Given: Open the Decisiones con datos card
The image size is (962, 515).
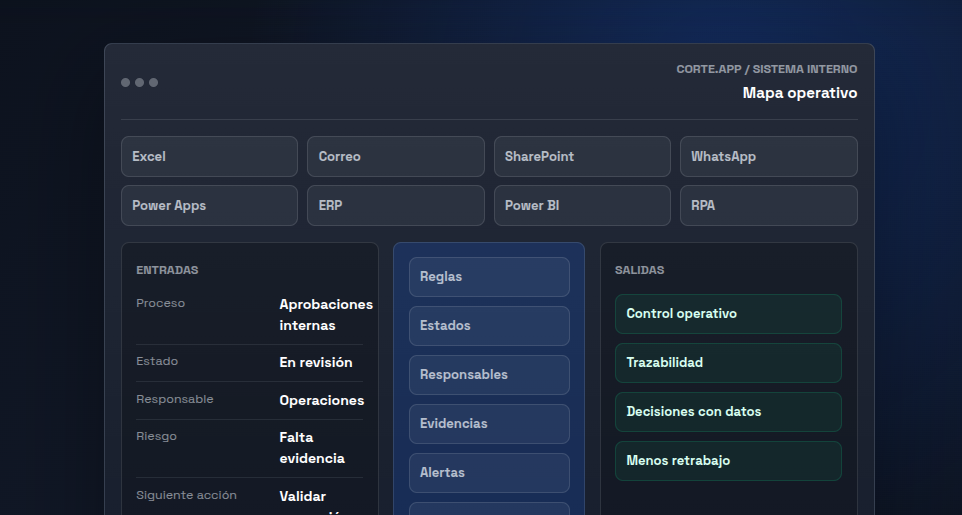Looking at the screenshot, I should (x=728, y=412).
